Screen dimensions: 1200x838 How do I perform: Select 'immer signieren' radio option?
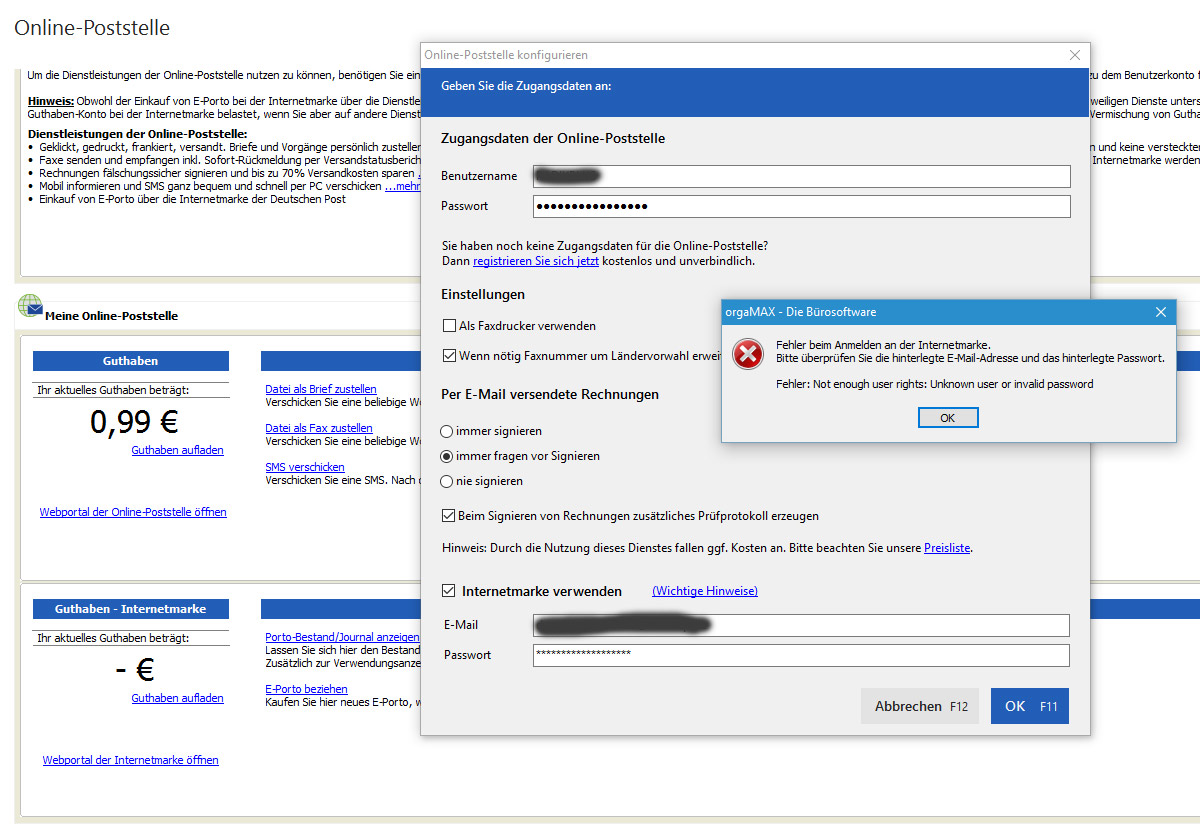[447, 431]
